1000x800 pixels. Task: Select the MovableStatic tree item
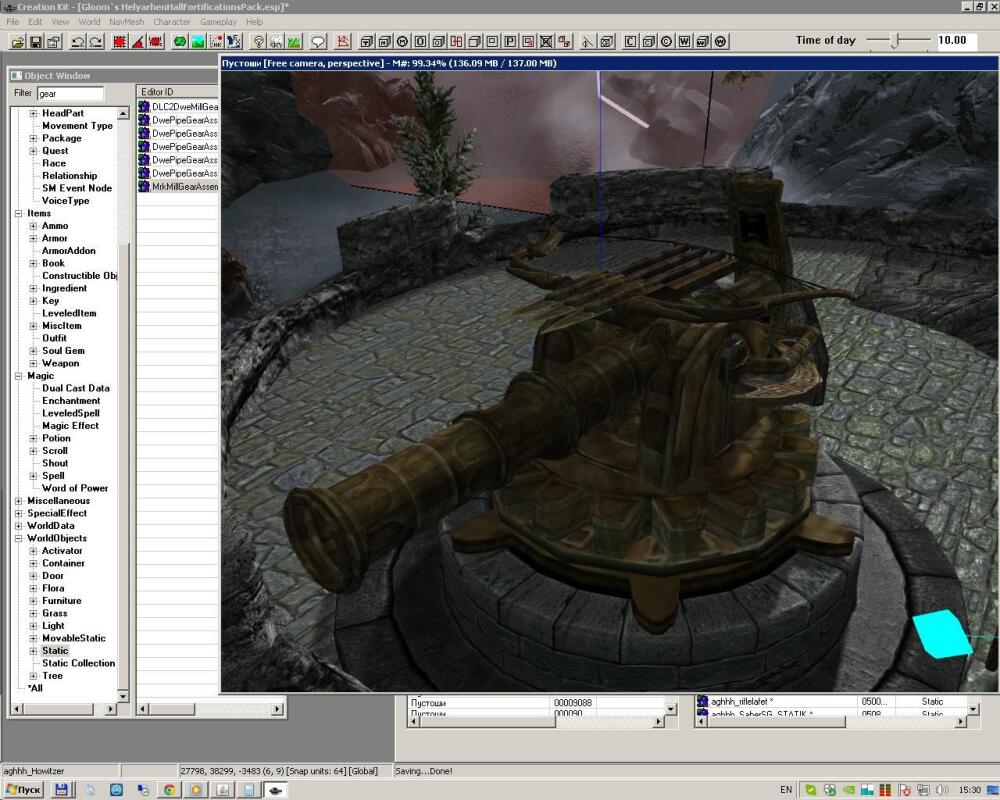(73, 638)
